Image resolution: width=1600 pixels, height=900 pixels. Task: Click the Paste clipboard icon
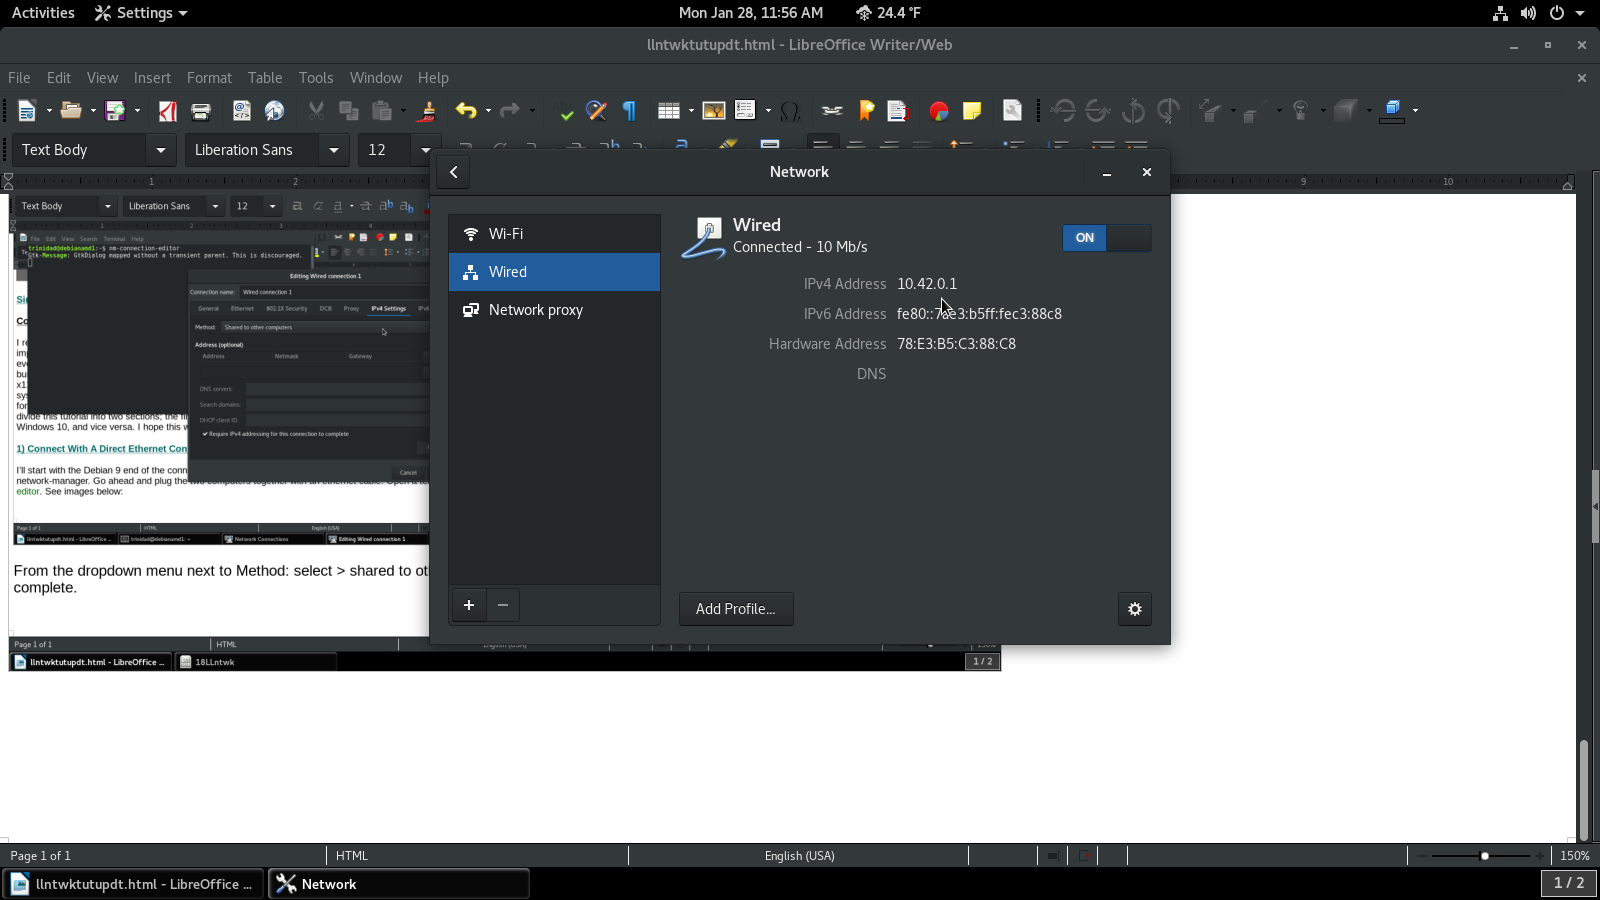click(381, 111)
